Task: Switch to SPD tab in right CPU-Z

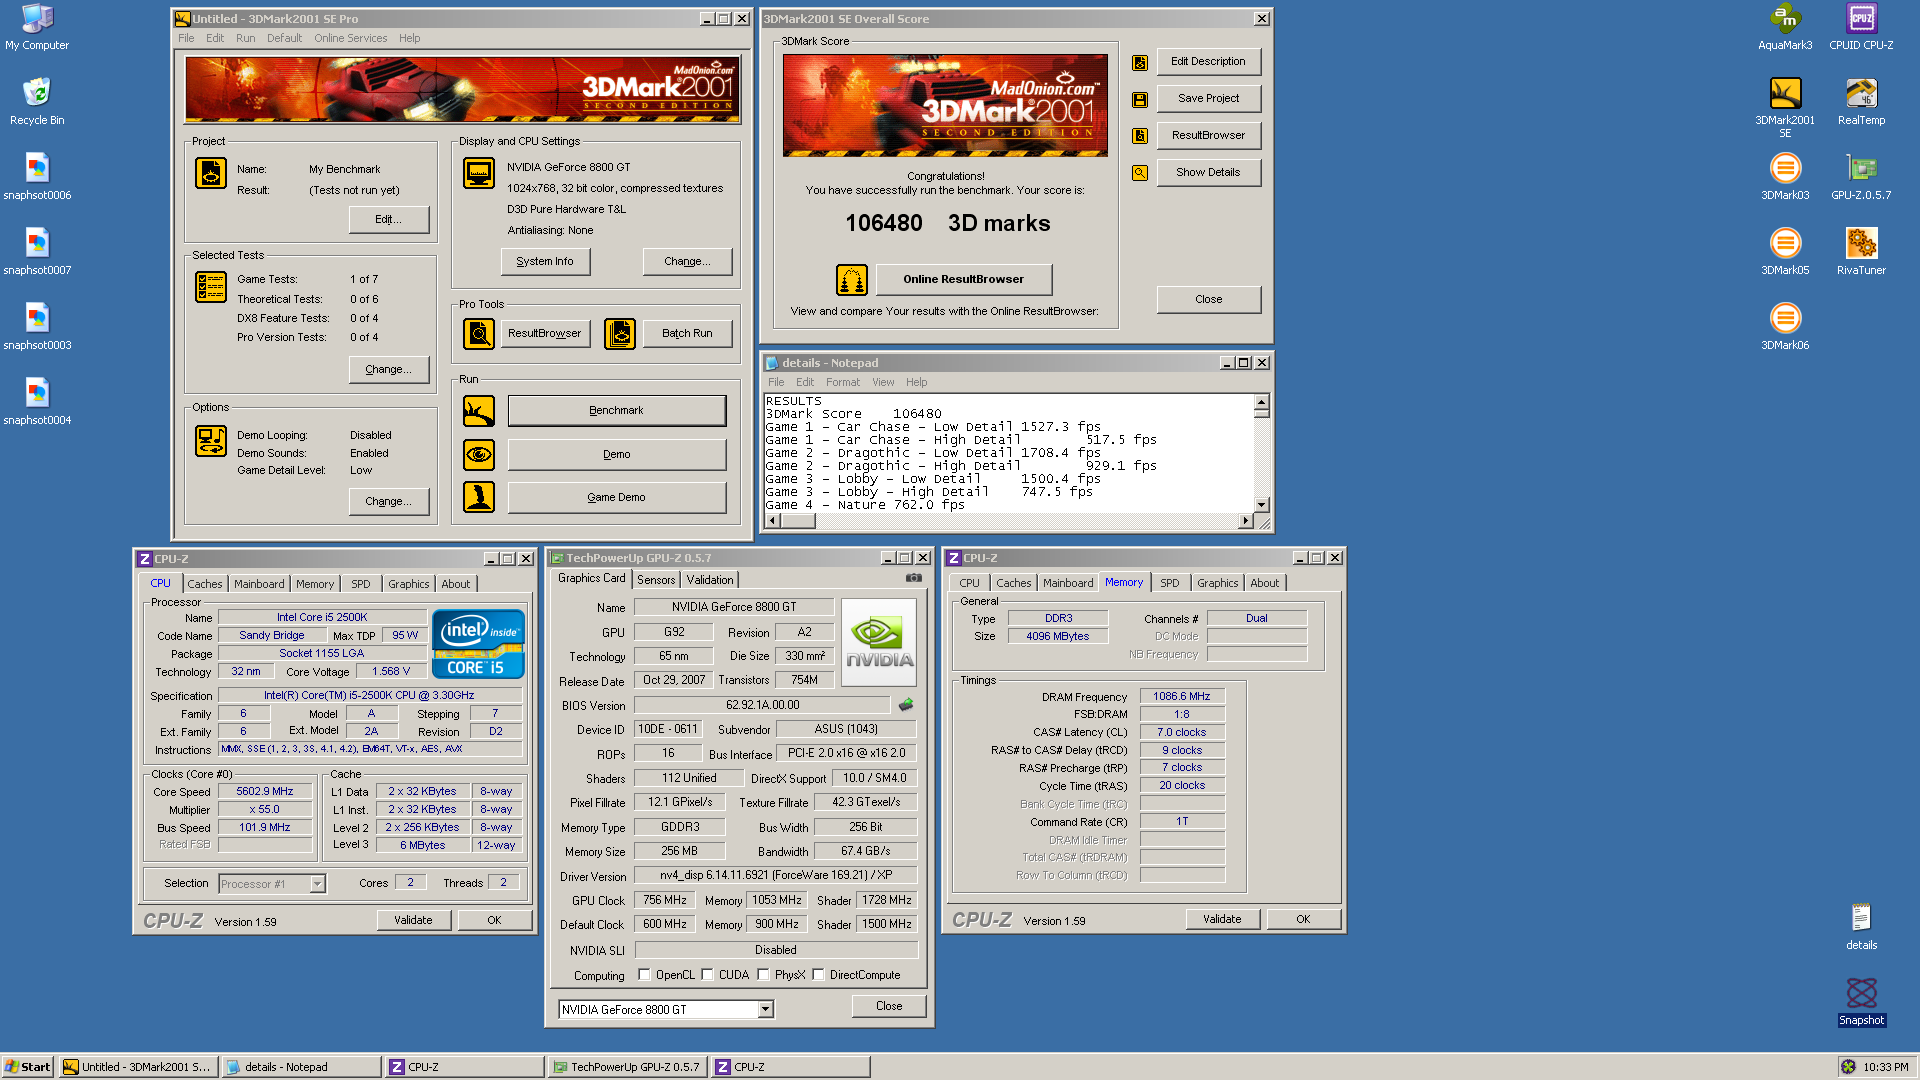Action: click(1170, 583)
